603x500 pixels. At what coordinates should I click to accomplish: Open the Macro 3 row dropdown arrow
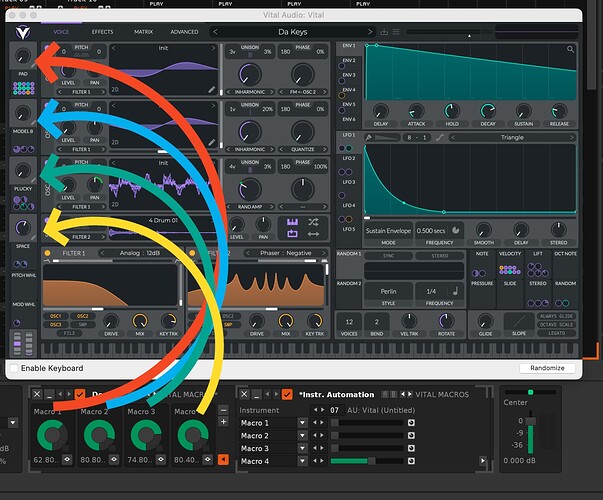(303, 448)
